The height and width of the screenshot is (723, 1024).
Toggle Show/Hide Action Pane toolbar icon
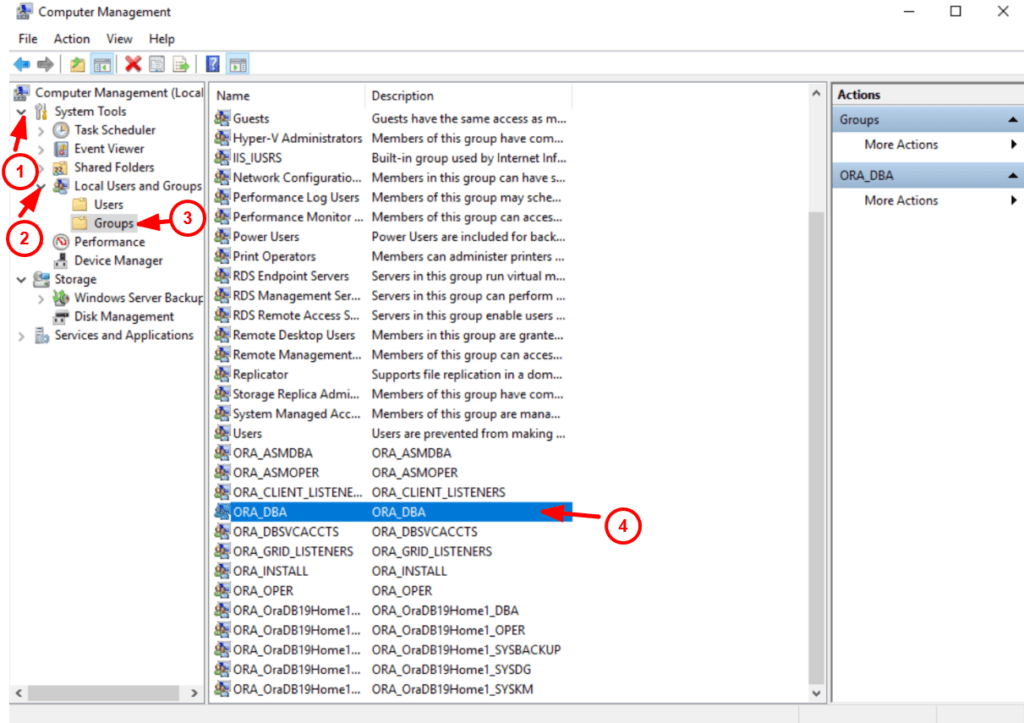tap(238, 64)
